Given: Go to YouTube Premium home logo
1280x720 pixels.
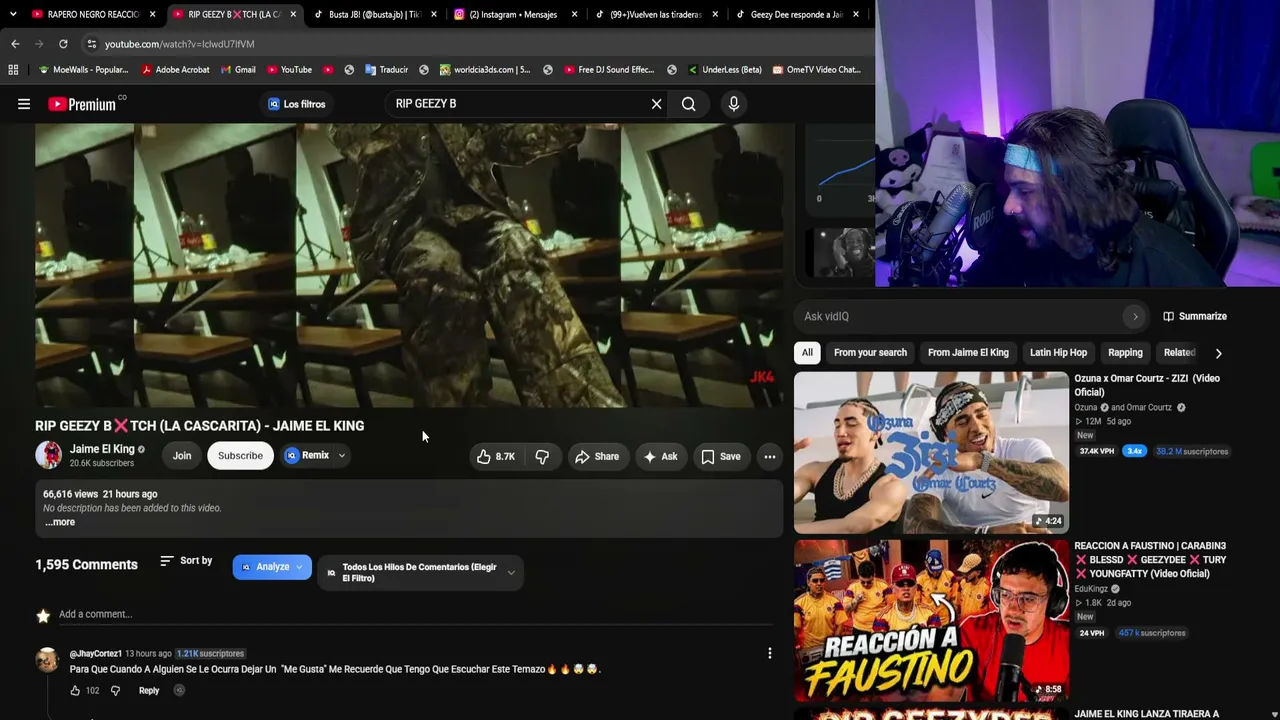Looking at the screenshot, I should 82,104.
